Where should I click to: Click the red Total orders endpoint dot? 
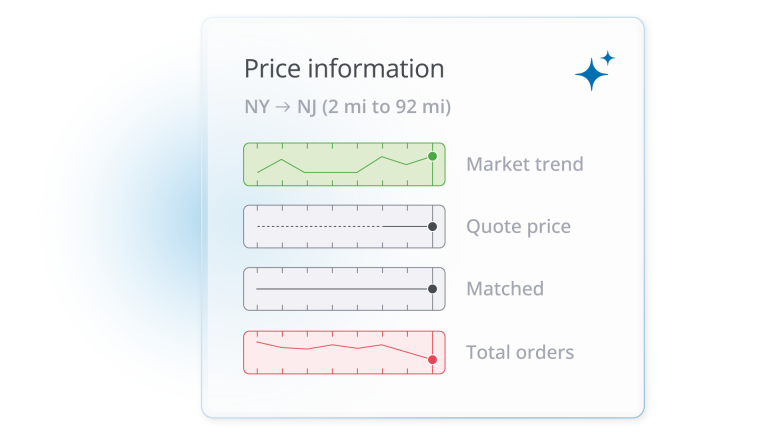432,359
